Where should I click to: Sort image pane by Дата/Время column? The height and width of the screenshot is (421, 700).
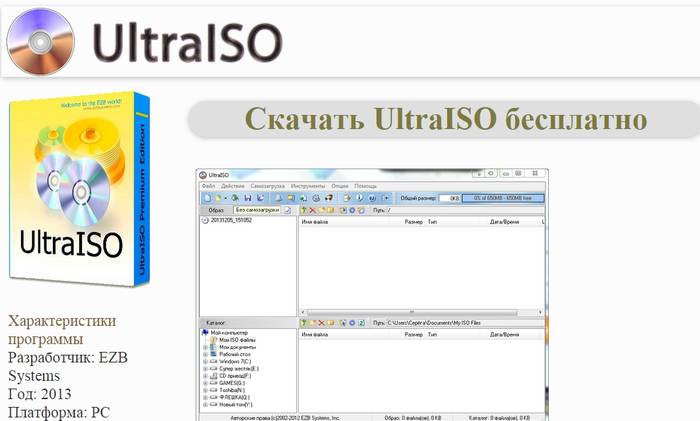click(x=504, y=222)
